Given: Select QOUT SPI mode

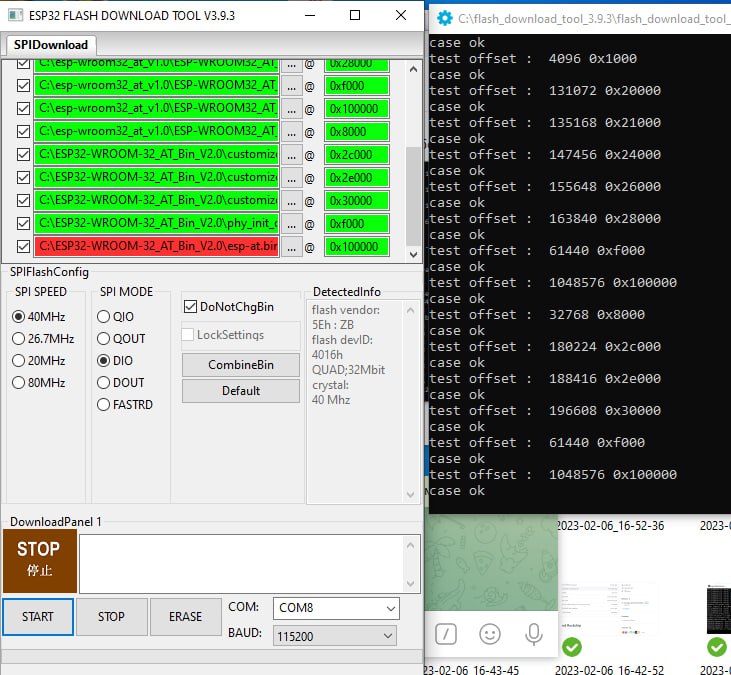Looking at the screenshot, I should coord(103,338).
